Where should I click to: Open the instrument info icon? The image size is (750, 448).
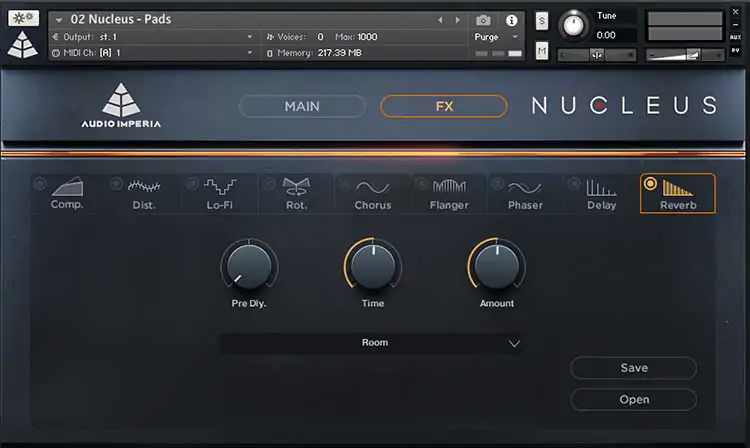511,20
